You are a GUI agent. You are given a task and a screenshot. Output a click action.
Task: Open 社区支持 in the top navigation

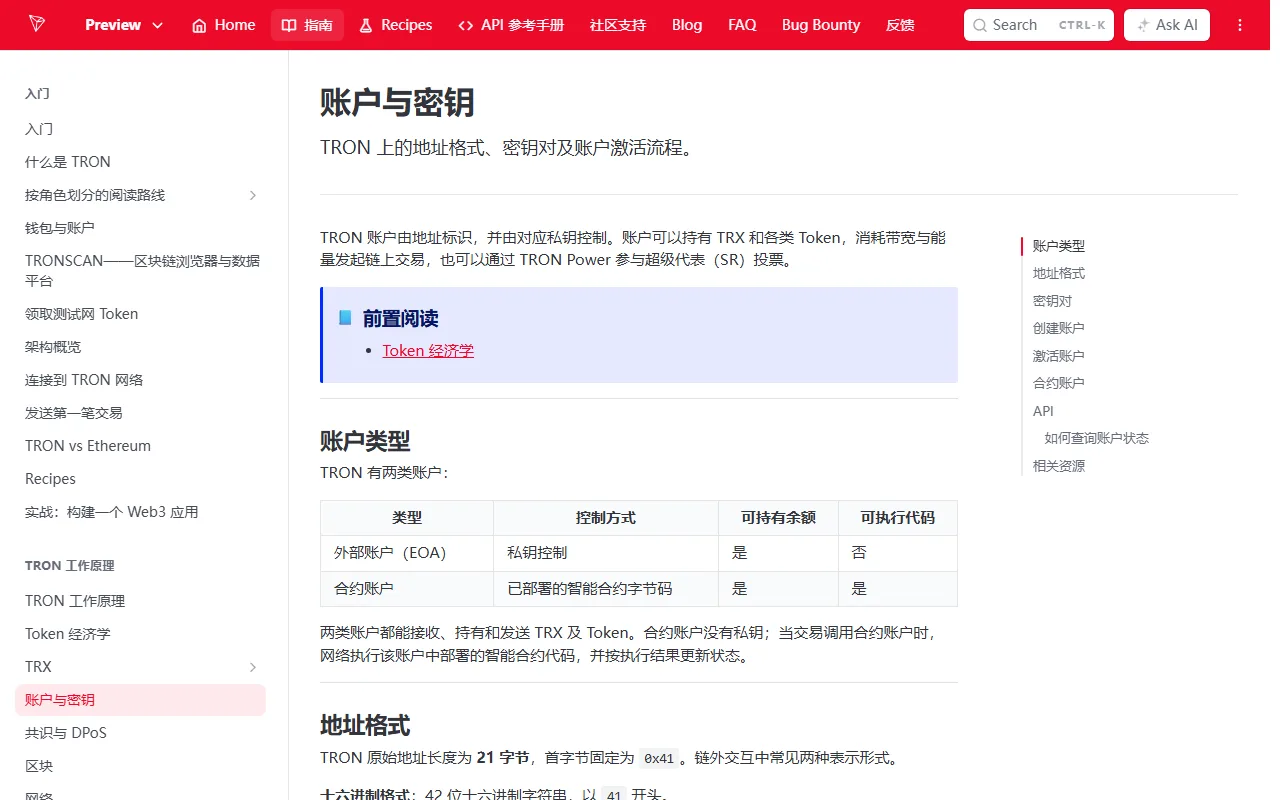[618, 25]
